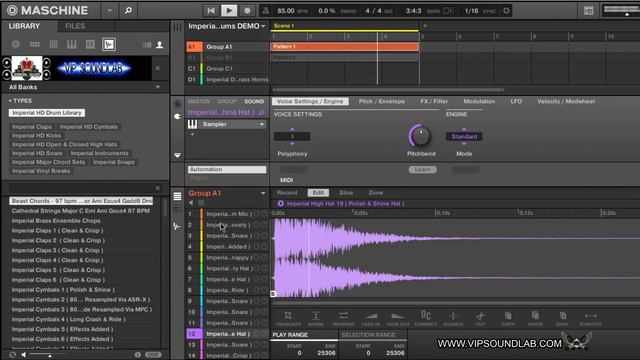
Task: Preview Imperial High Hat 19 play icon
Action: [280, 203]
